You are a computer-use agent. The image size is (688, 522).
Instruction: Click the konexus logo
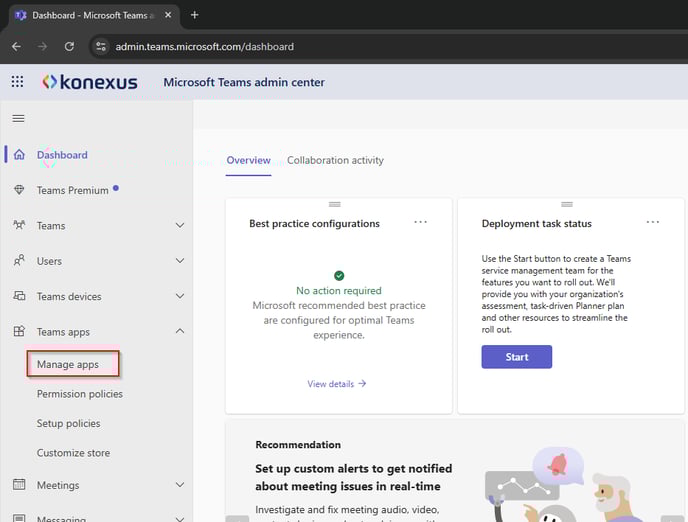90,82
